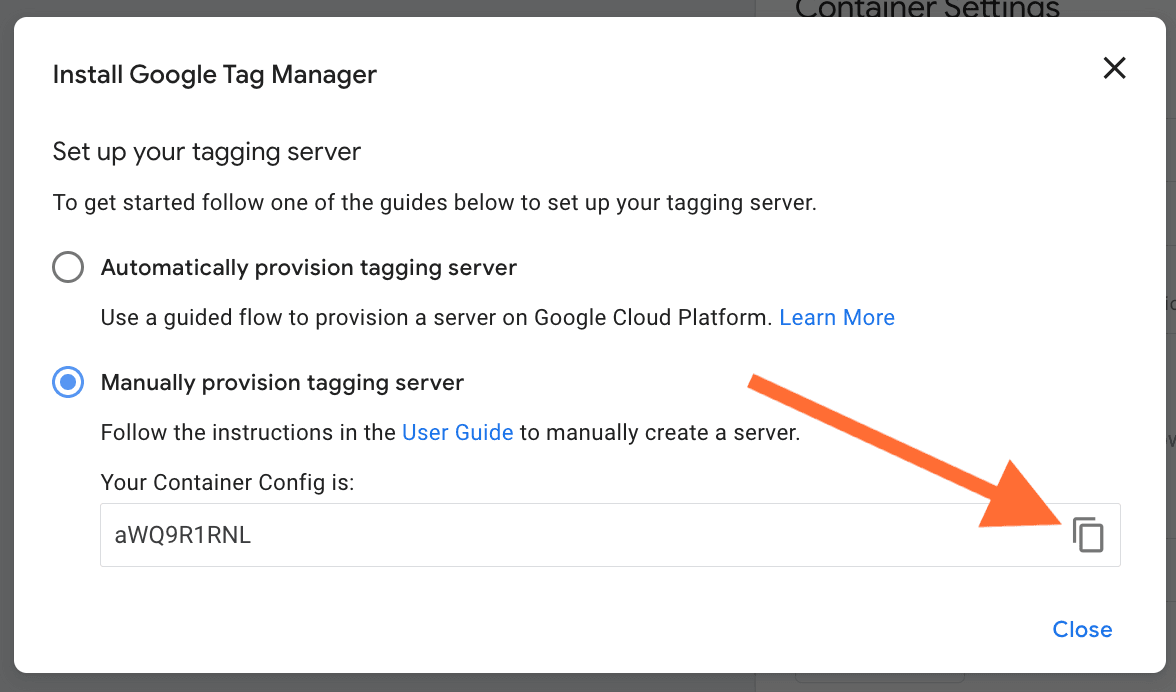
Task: Choose the Manually provision tagging server radio
Action: [x=67, y=382]
